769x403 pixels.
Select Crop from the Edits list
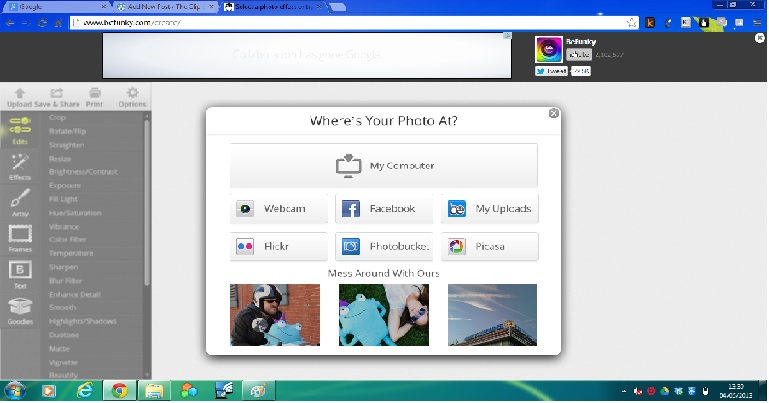click(57, 118)
